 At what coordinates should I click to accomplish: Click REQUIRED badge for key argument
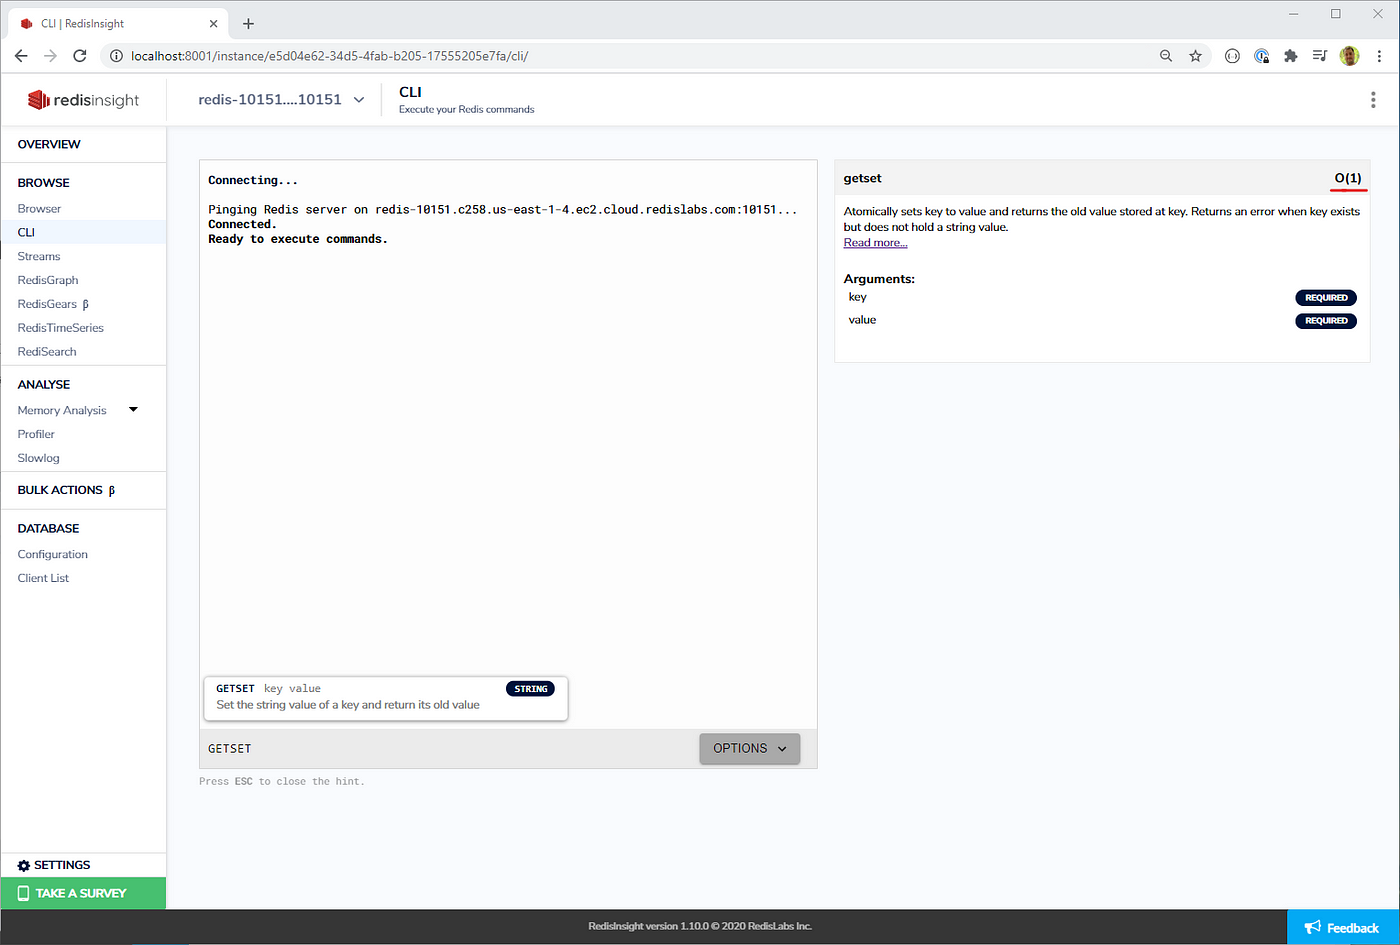pos(1326,298)
